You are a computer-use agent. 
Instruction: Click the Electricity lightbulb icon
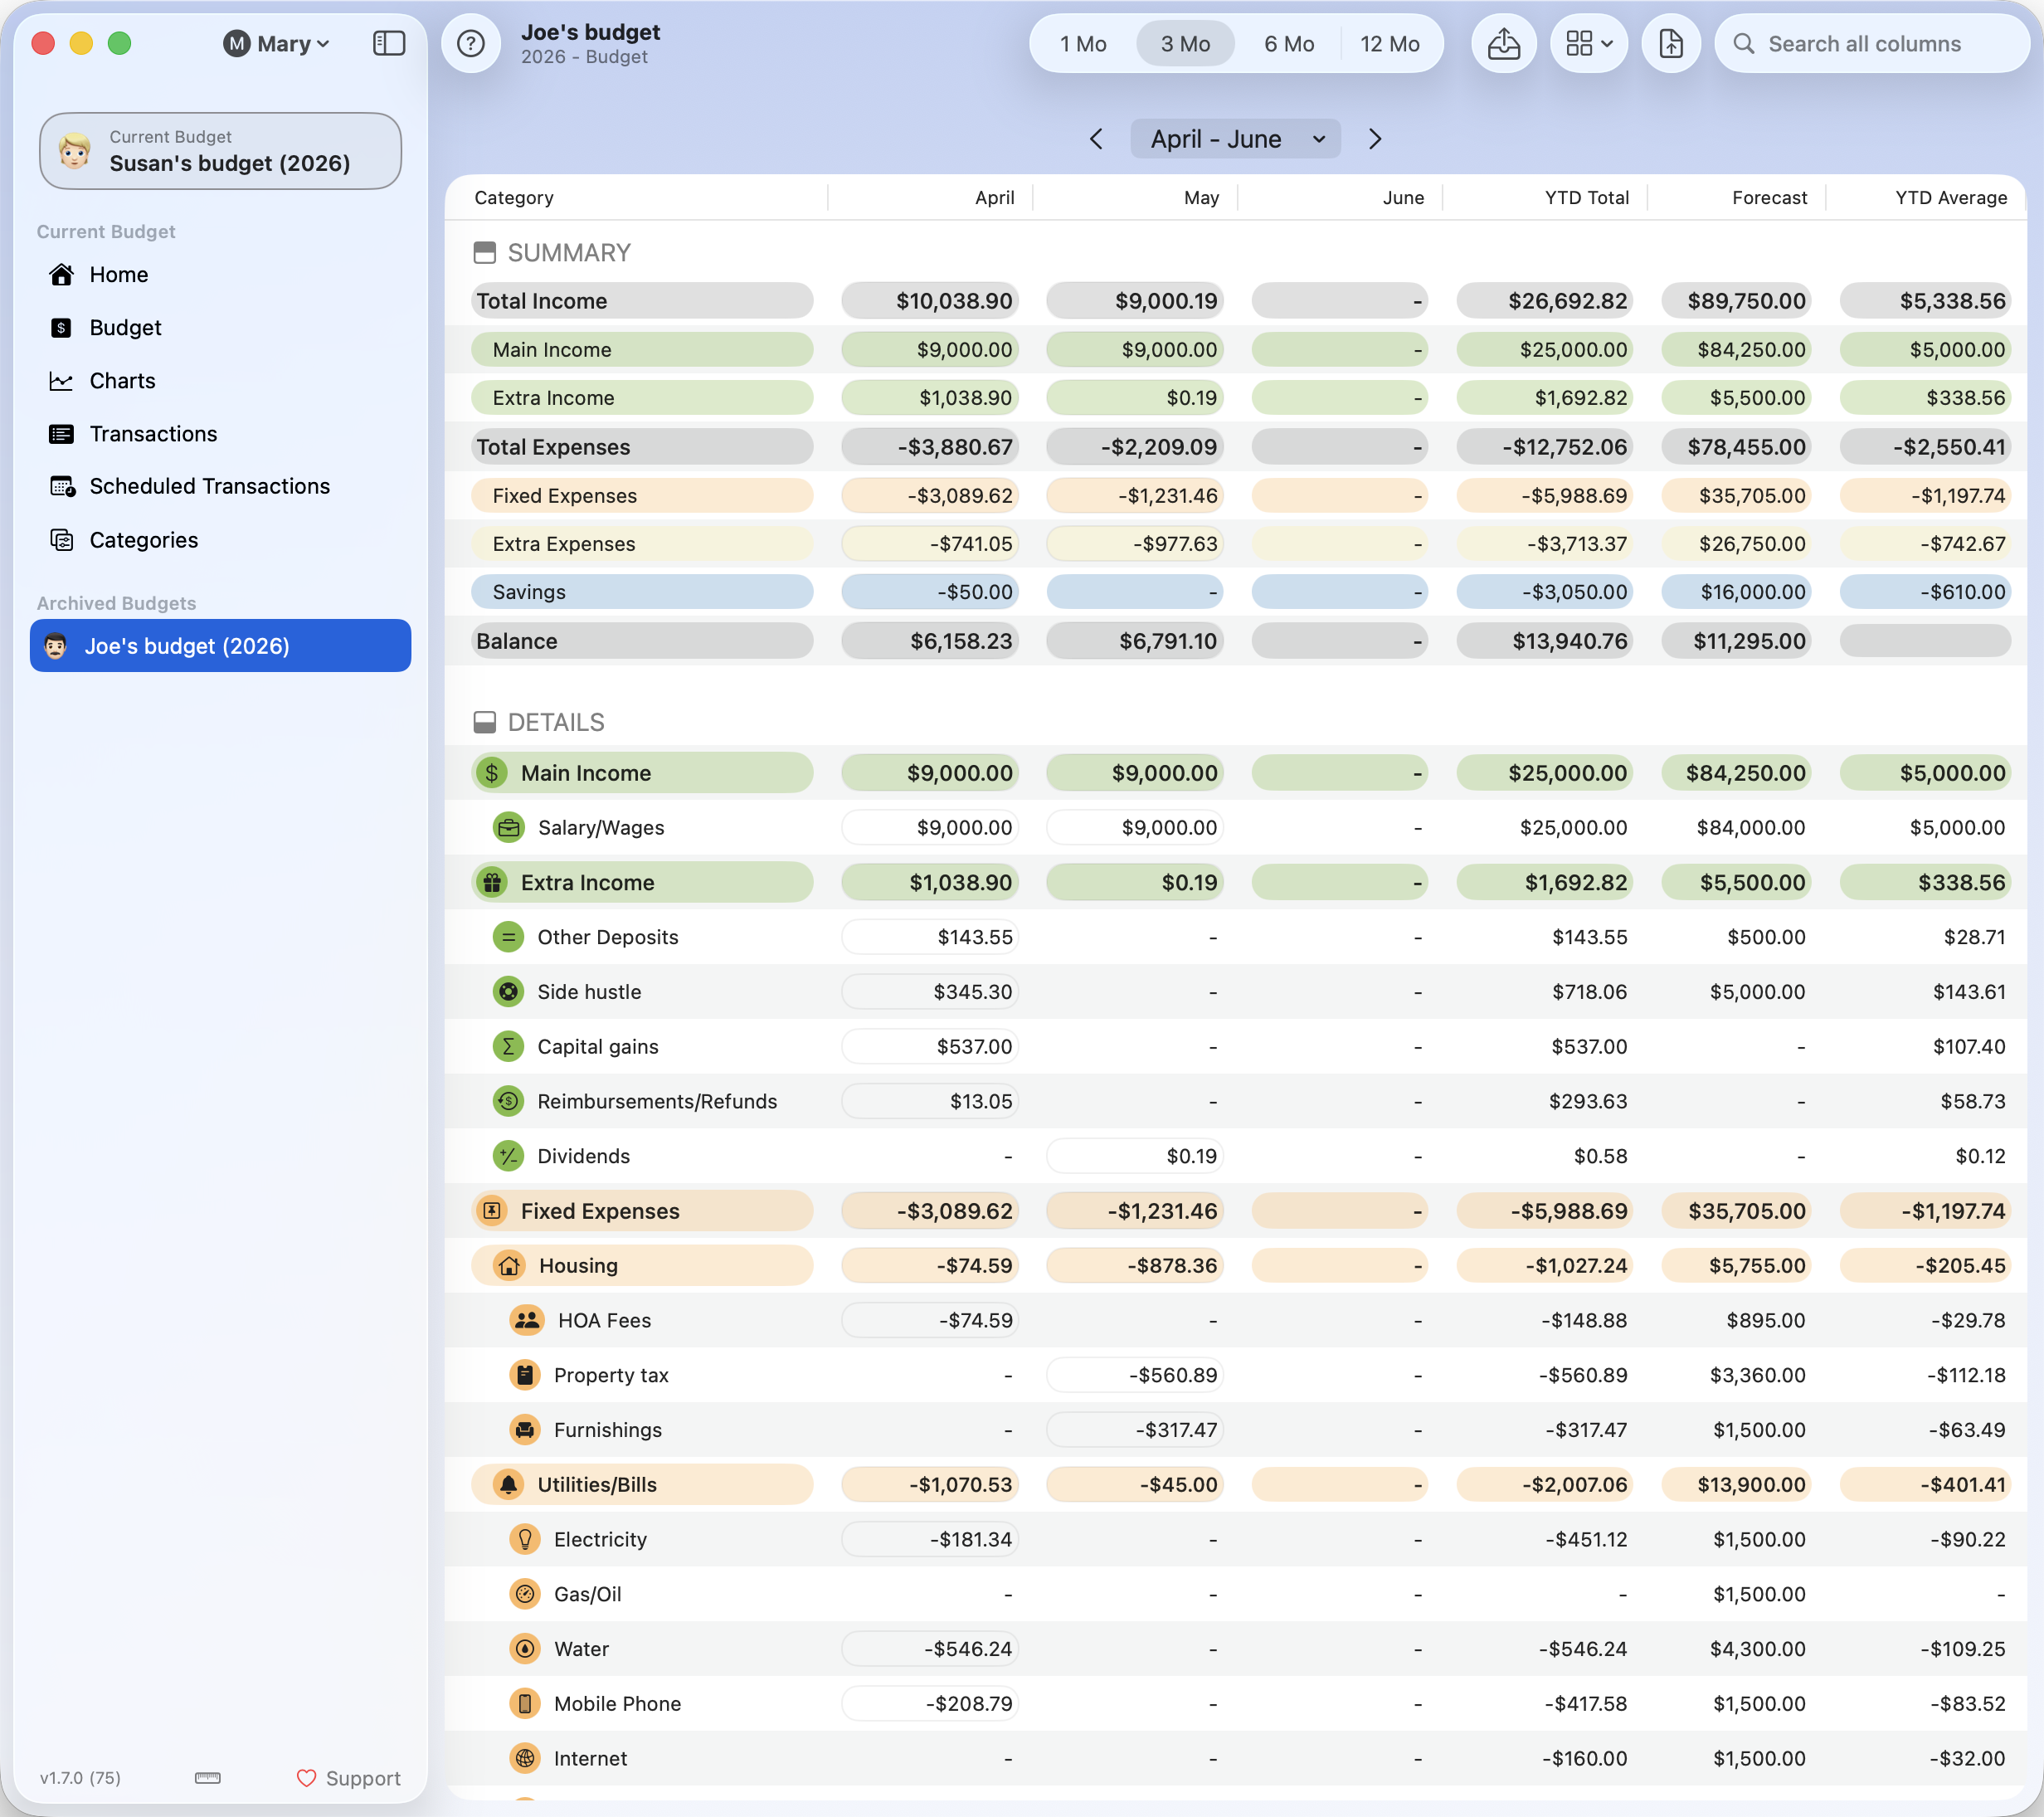coord(525,1539)
